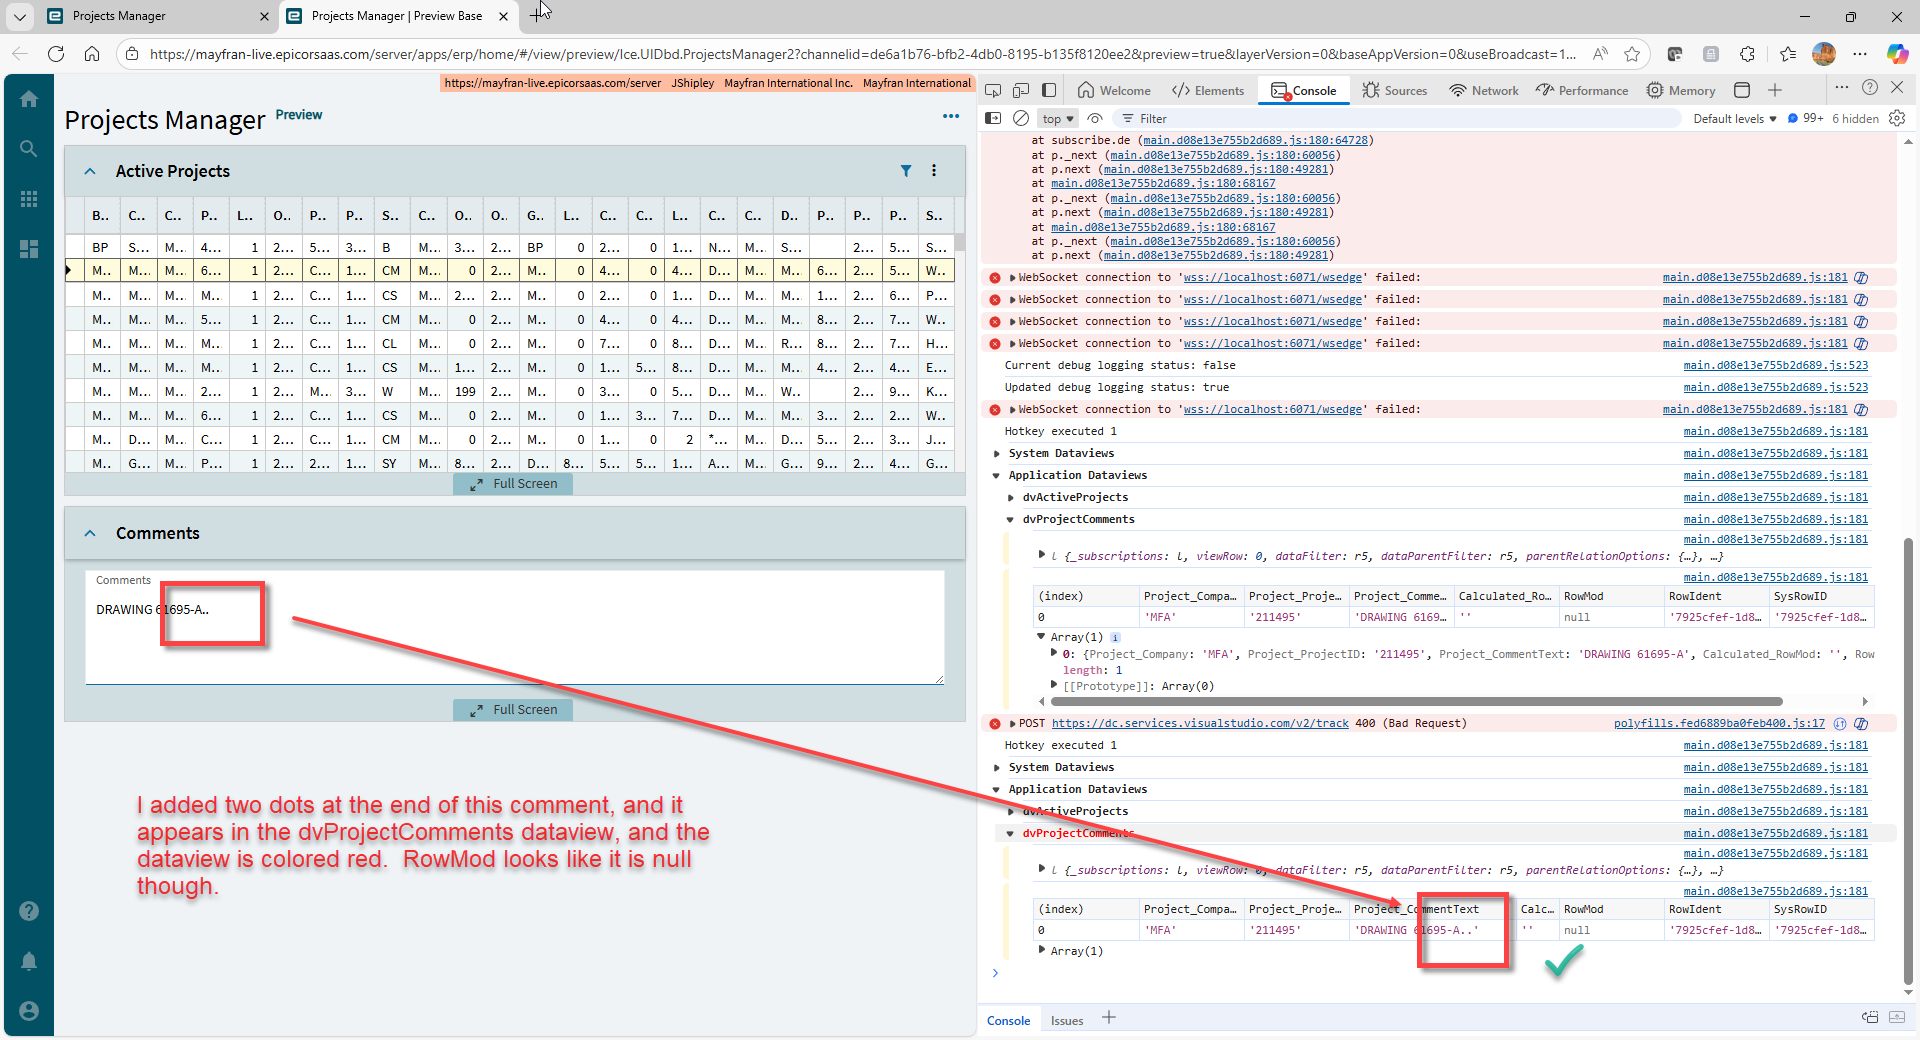Open the main.js:523 link for 'Current debug logging status'
Screen dimensions: 1920x1040
tap(1776, 366)
